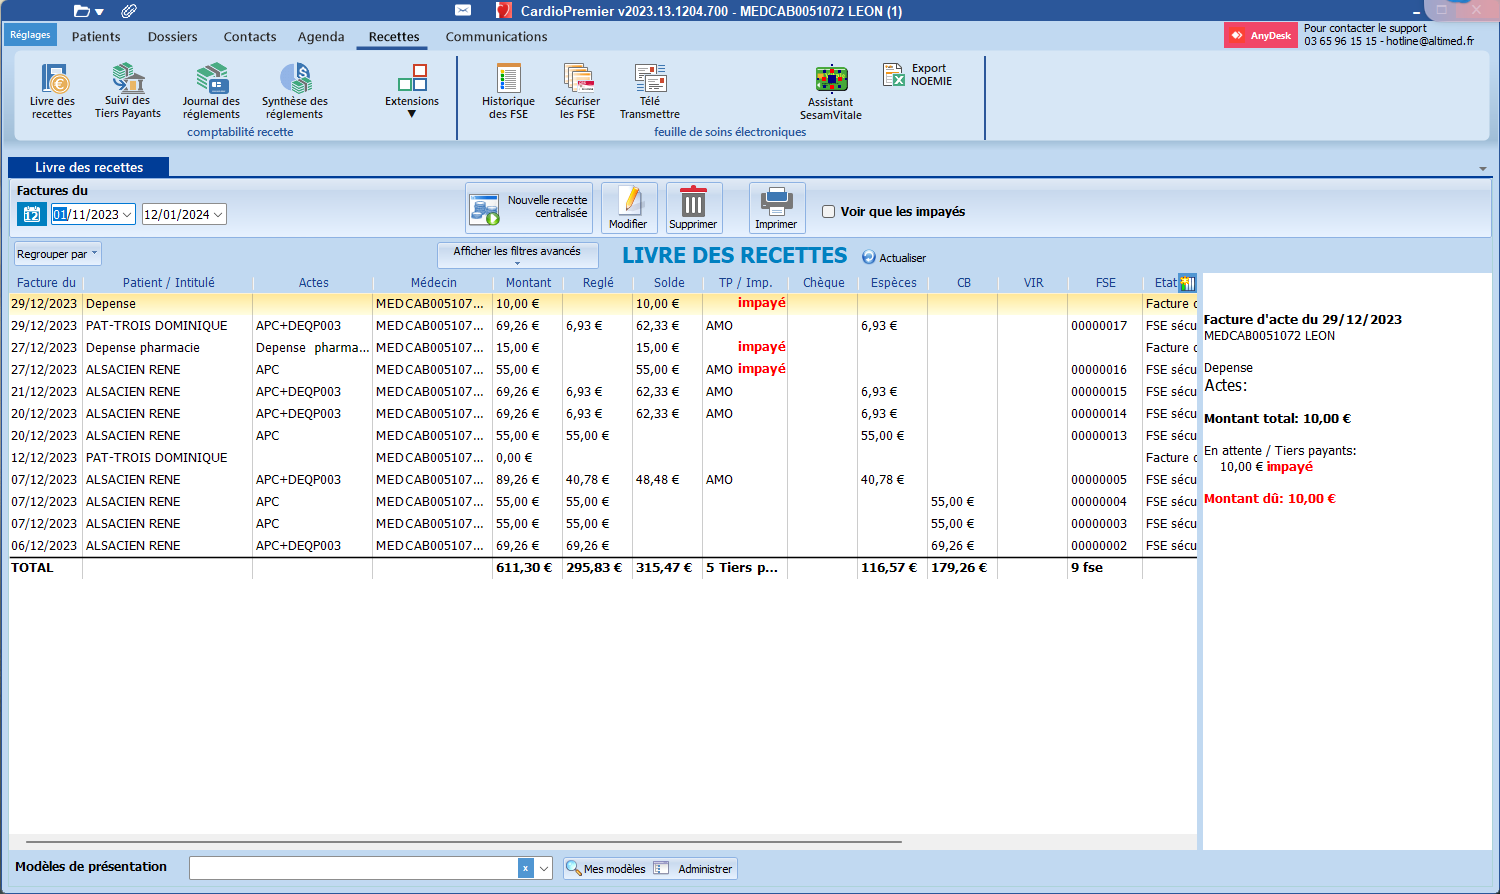Image resolution: width=1500 pixels, height=894 pixels.
Task: Open Assistant SesamVitale
Action: click(x=831, y=92)
